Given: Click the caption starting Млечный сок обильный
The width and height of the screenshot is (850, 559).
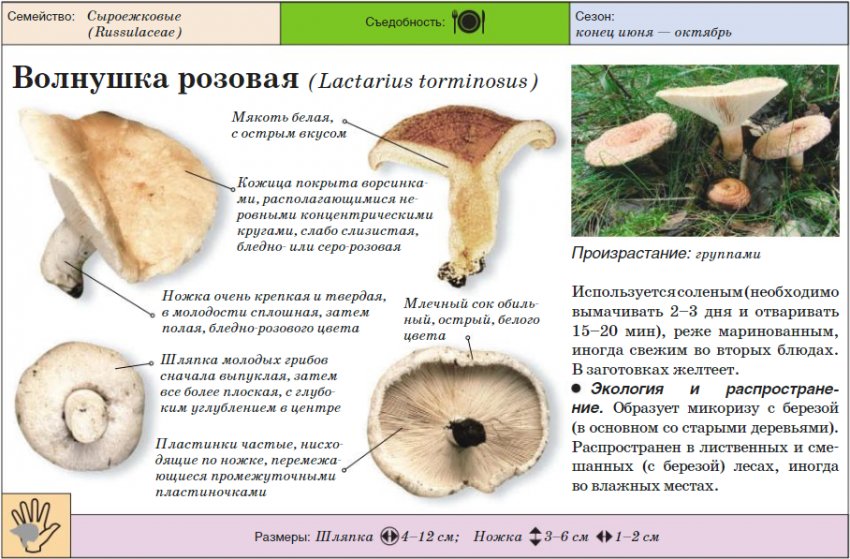Looking at the screenshot, I should point(472,319).
